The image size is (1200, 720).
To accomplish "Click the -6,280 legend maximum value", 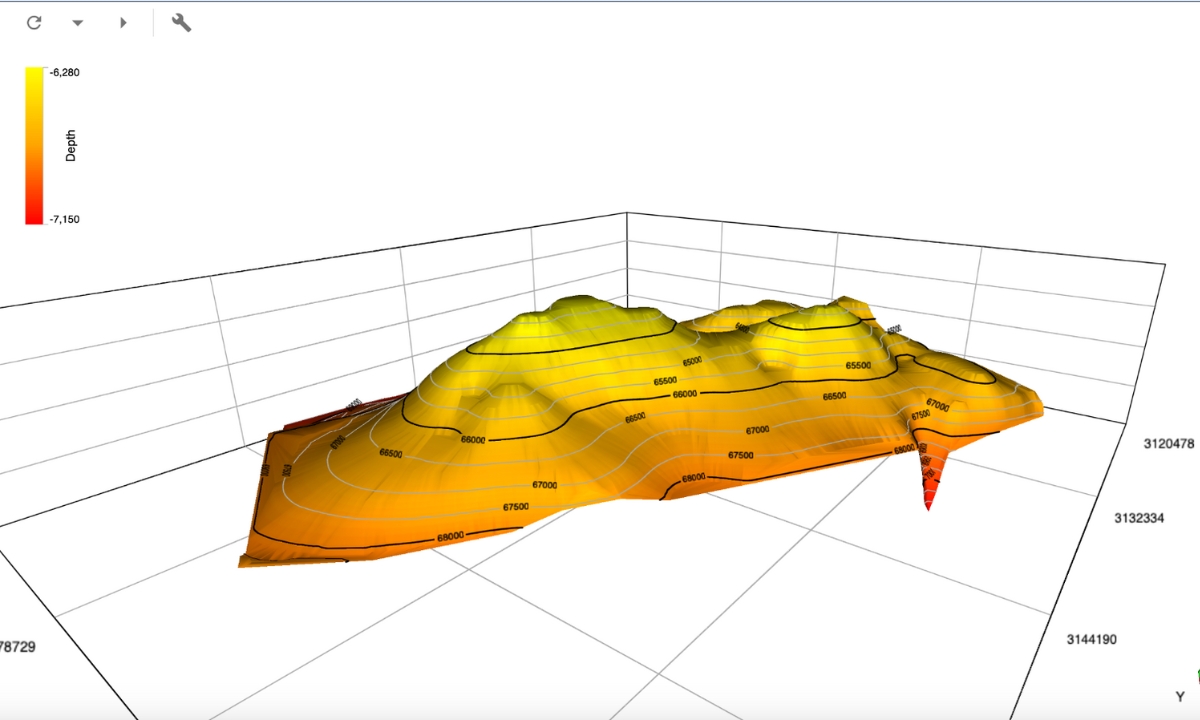I will pyautogui.click(x=64, y=72).
